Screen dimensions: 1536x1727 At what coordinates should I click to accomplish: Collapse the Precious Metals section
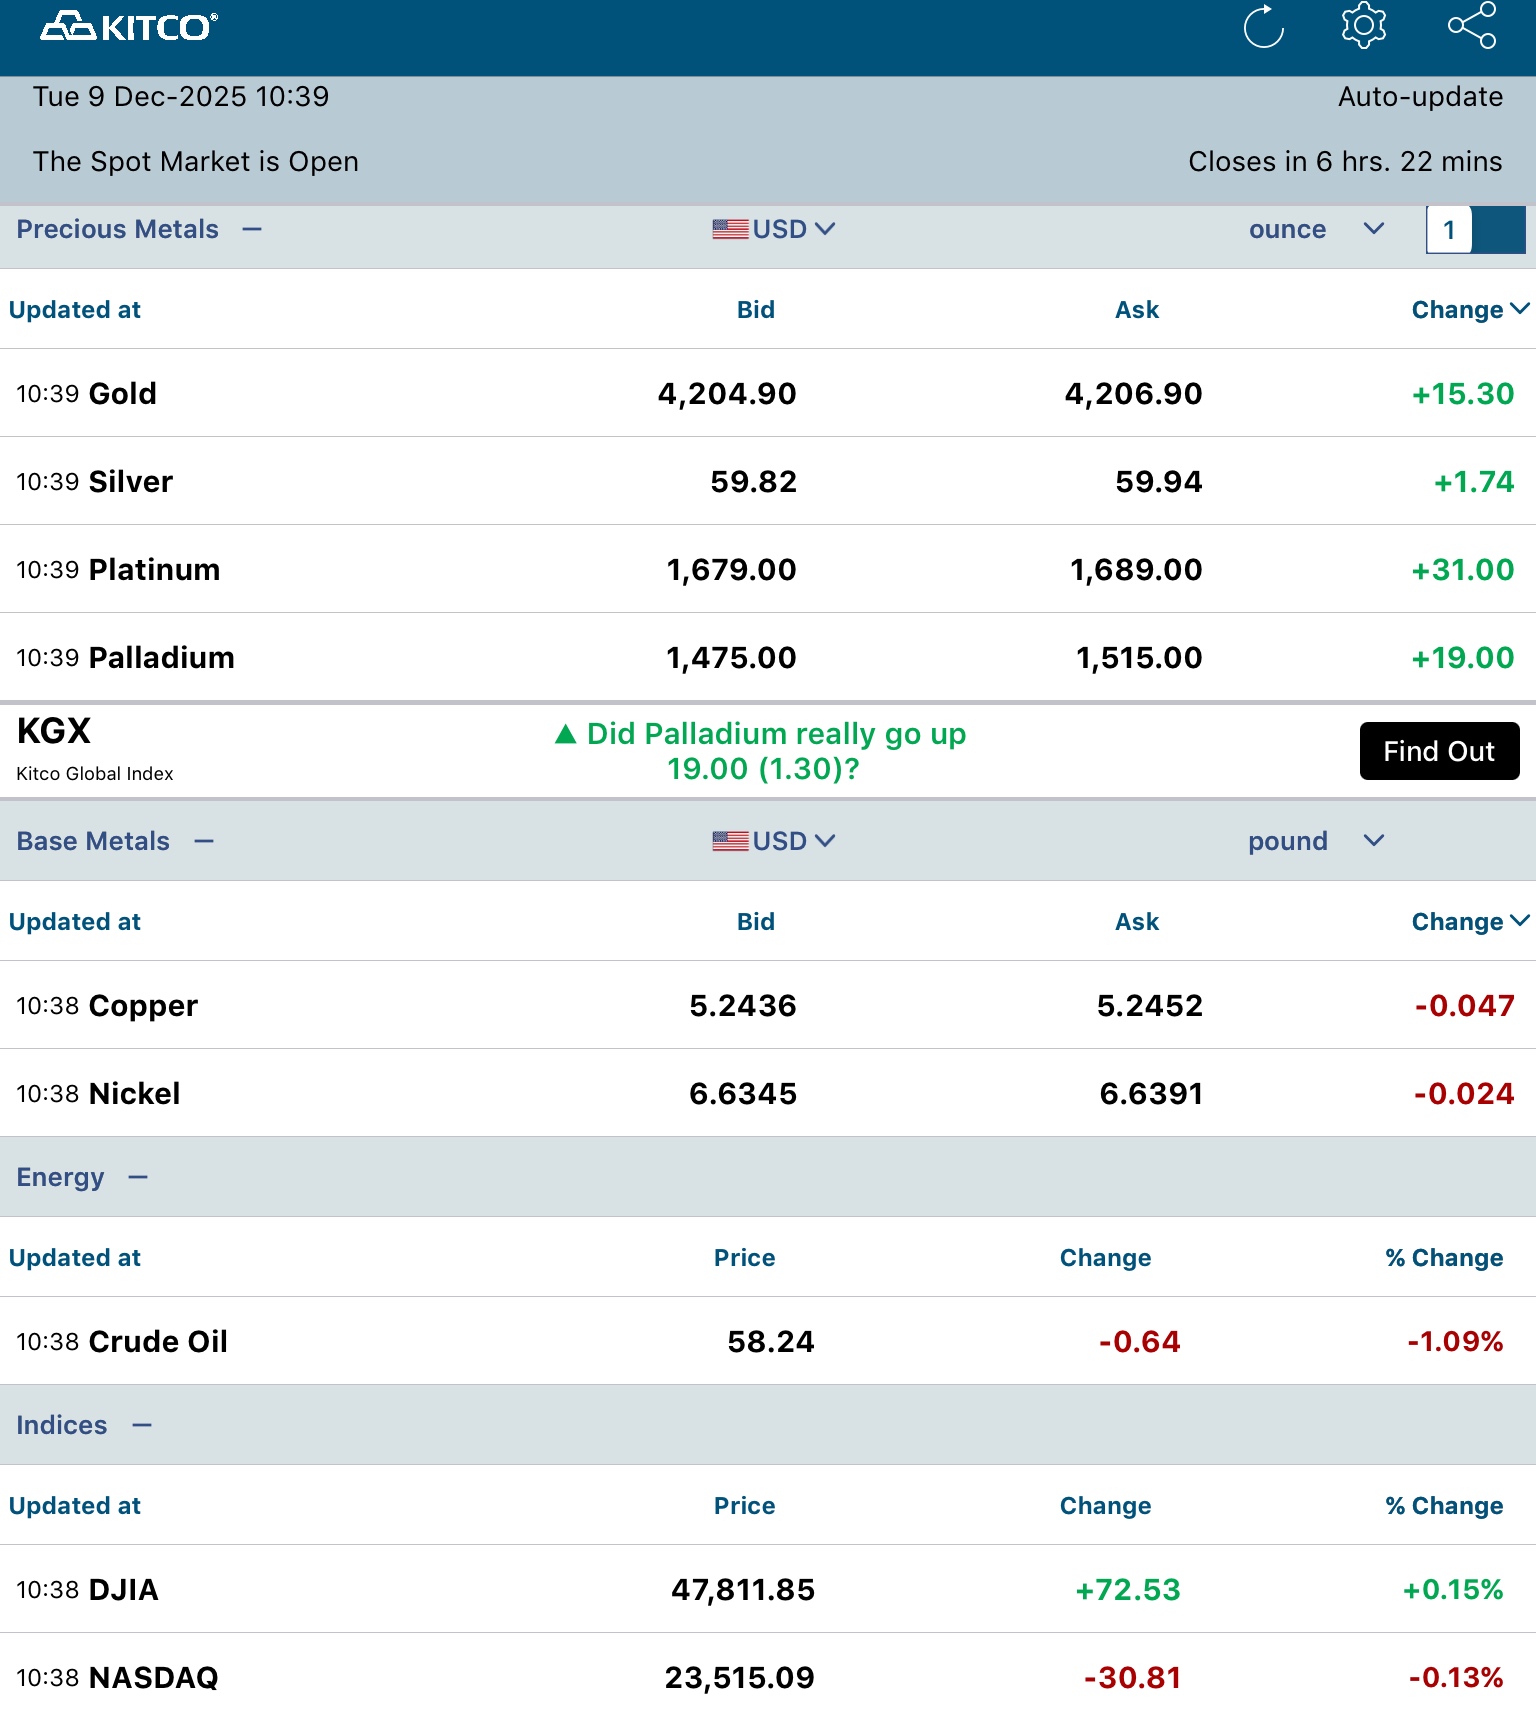coord(252,230)
